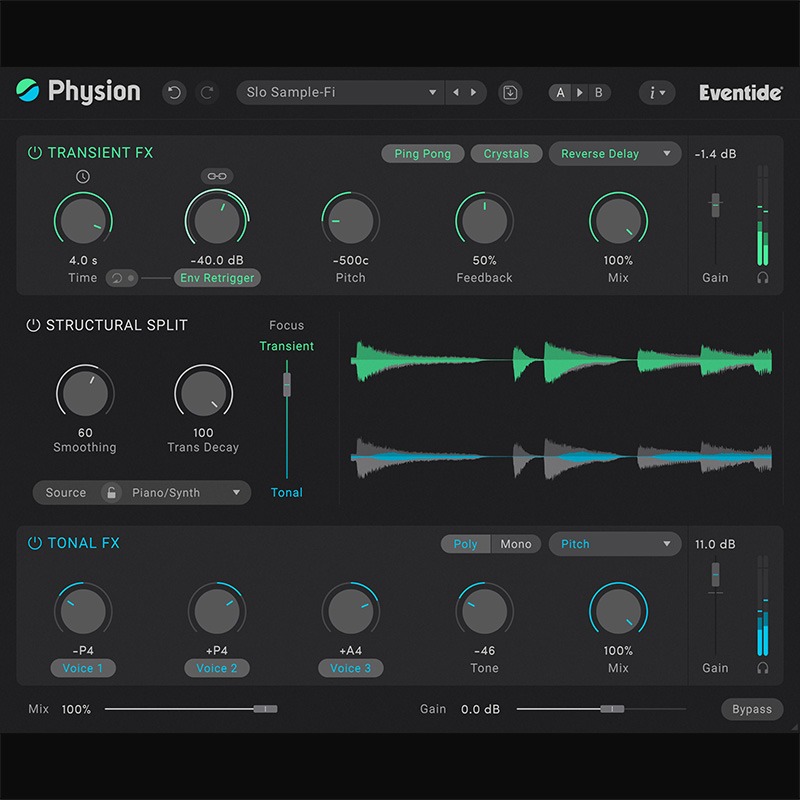Screen dimensions: 800x800
Task: Save the current preset
Action: click(x=510, y=92)
